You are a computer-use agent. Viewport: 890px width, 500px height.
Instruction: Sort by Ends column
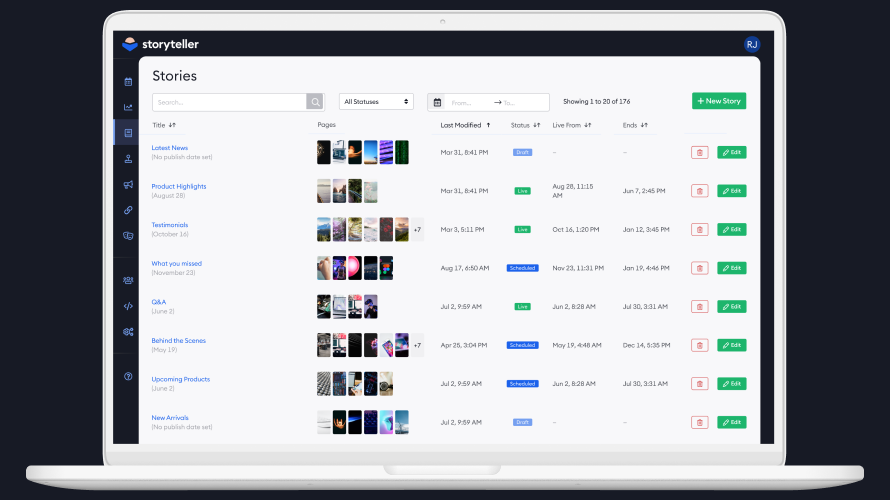(x=635, y=125)
